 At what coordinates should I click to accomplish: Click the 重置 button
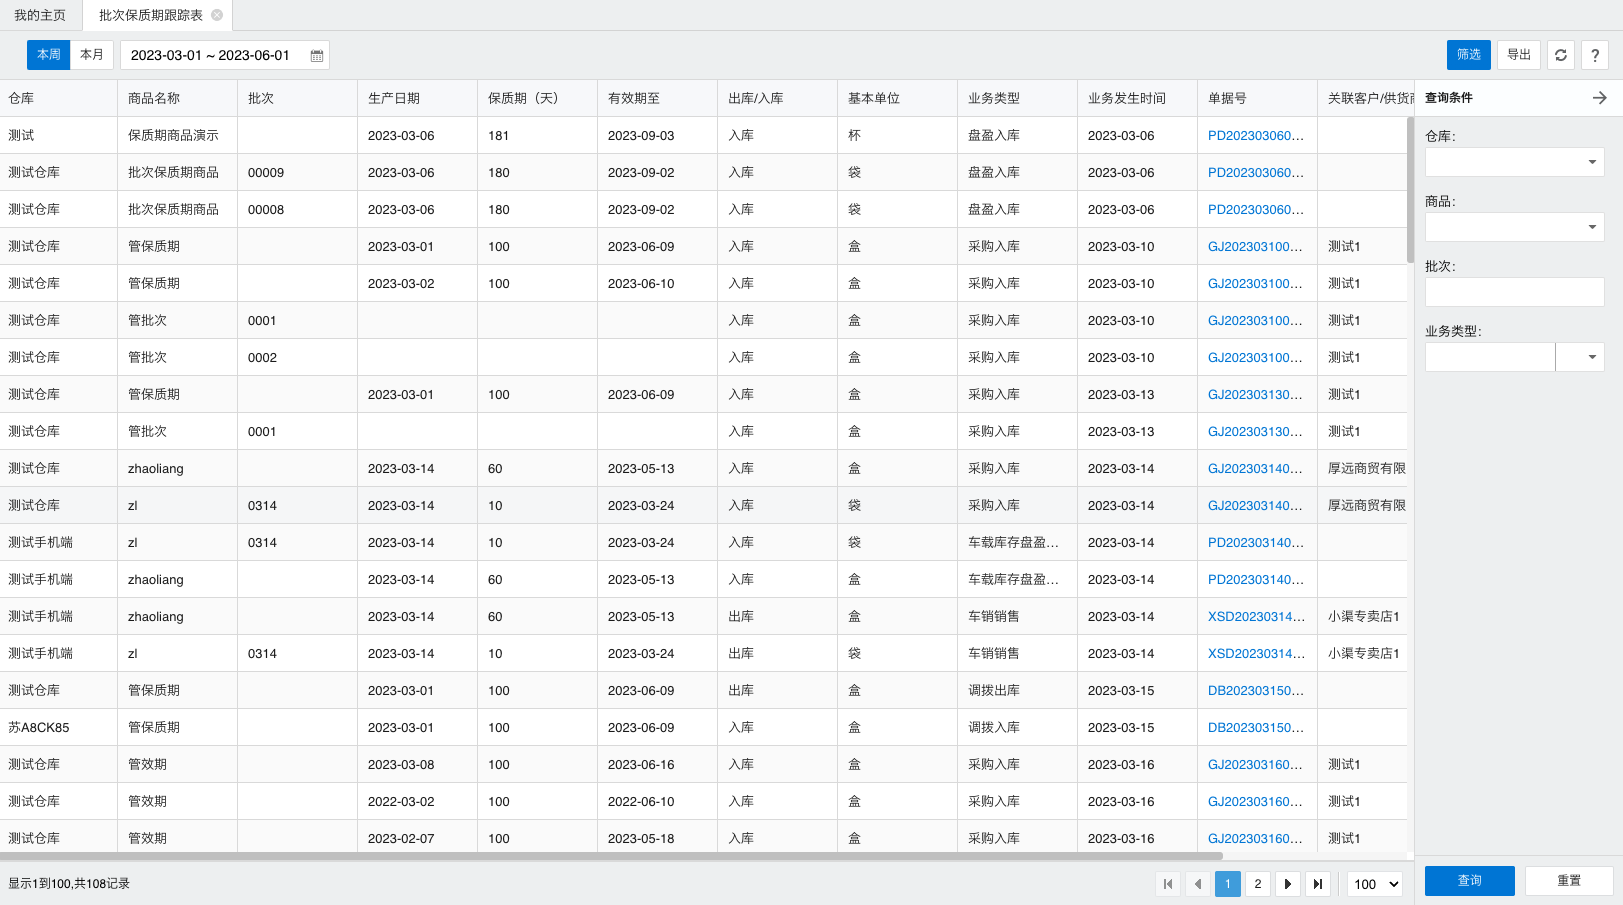[x=1568, y=881]
